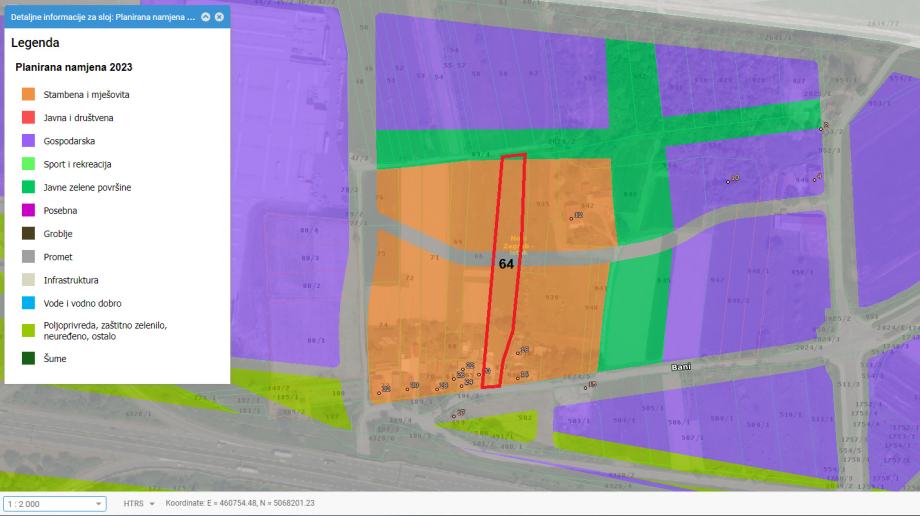Click the 'Legenda' heading
This screenshot has width=920, height=516.
[x=35, y=43]
